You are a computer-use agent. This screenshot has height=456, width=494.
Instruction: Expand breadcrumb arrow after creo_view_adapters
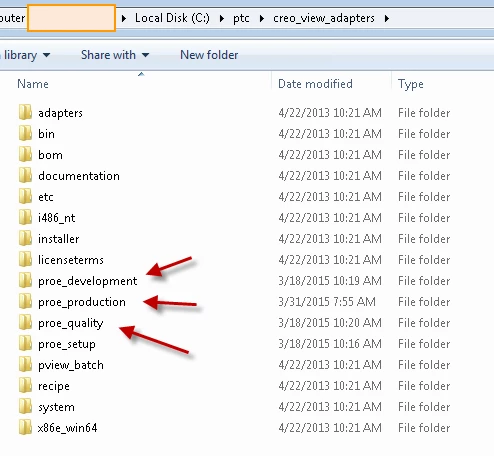click(387, 18)
